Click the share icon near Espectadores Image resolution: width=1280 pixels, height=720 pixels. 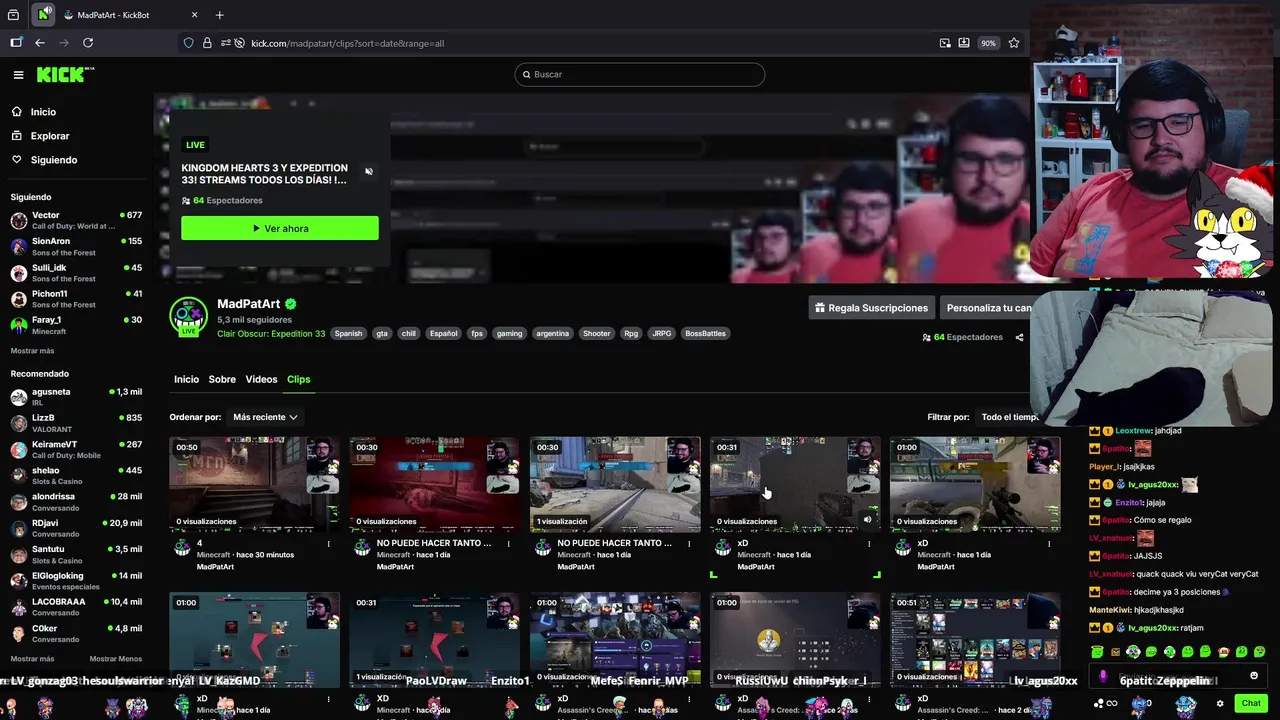1019,337
